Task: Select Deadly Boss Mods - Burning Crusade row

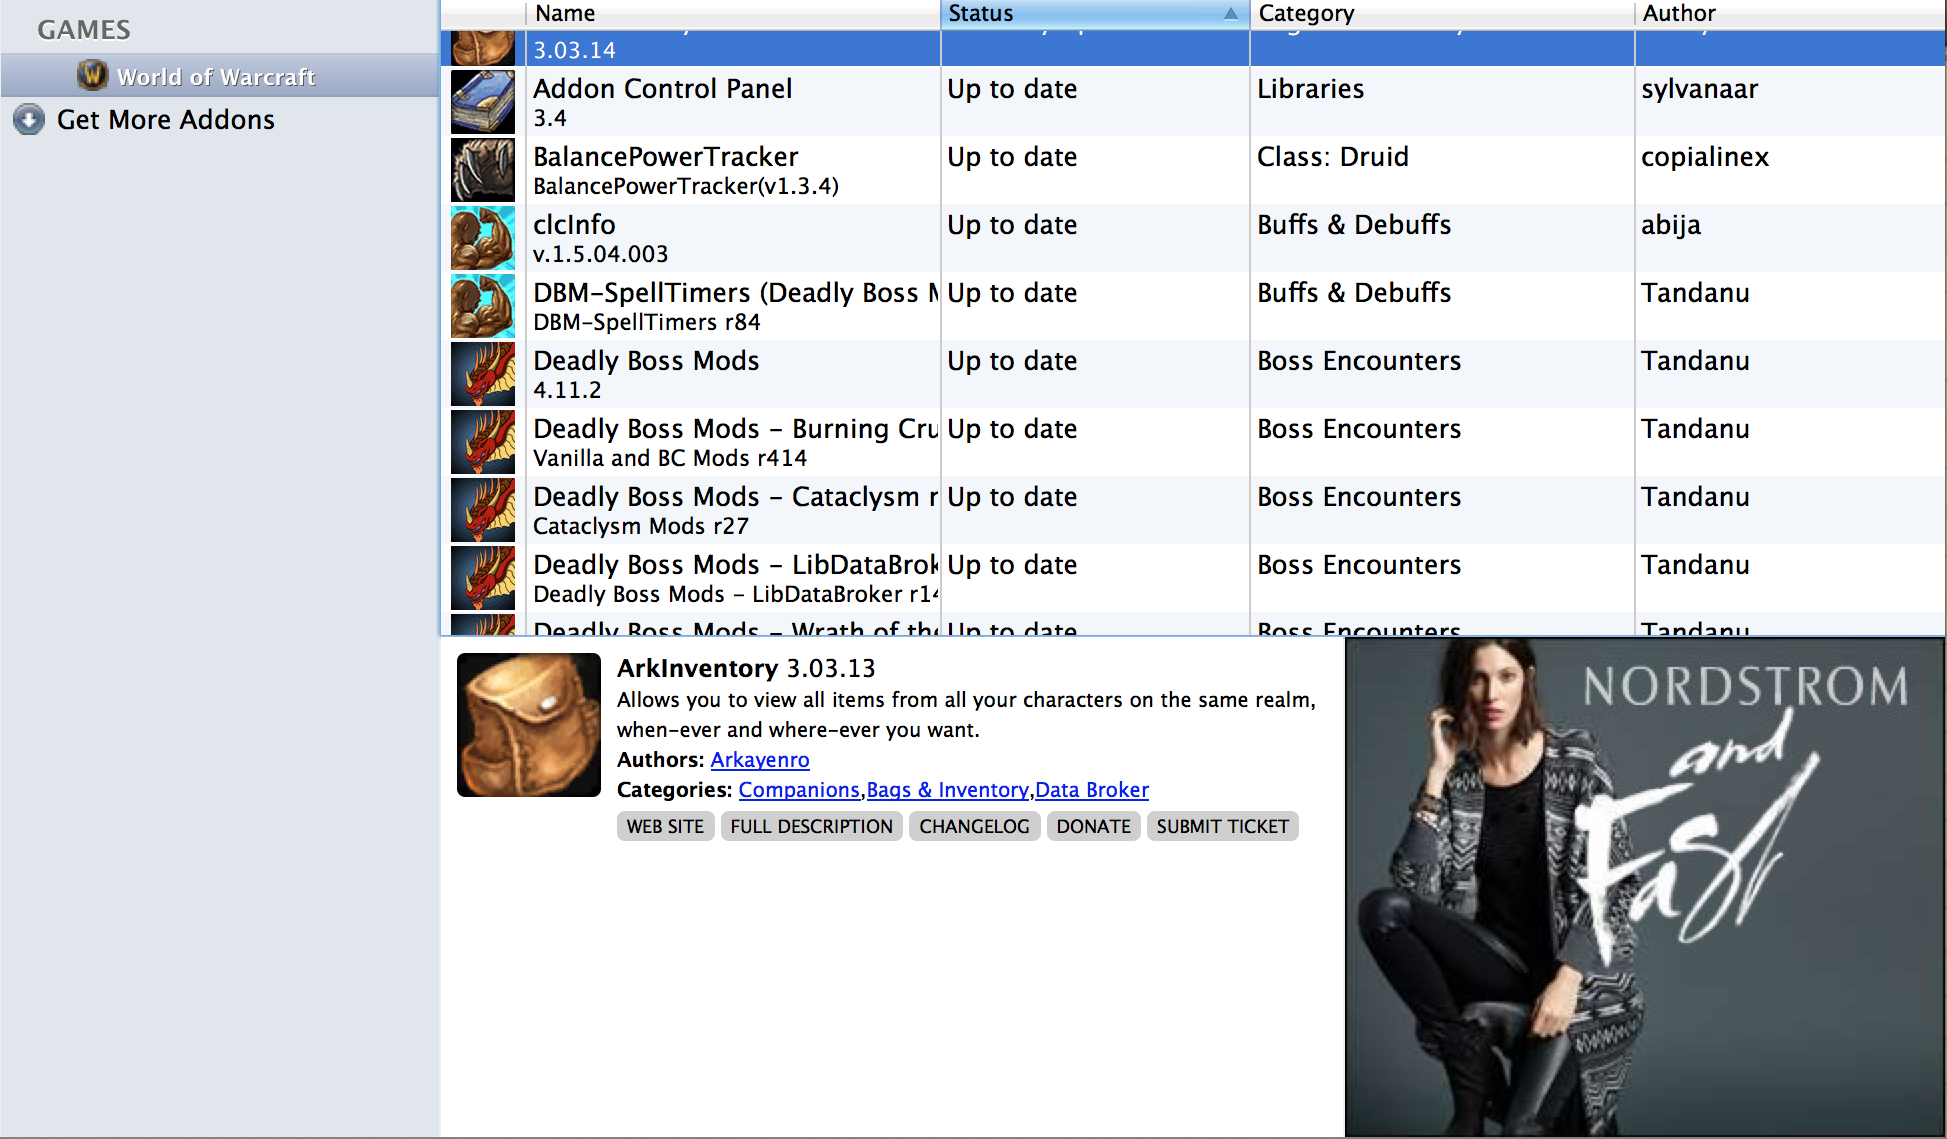Action: [x=1193, y=442]
